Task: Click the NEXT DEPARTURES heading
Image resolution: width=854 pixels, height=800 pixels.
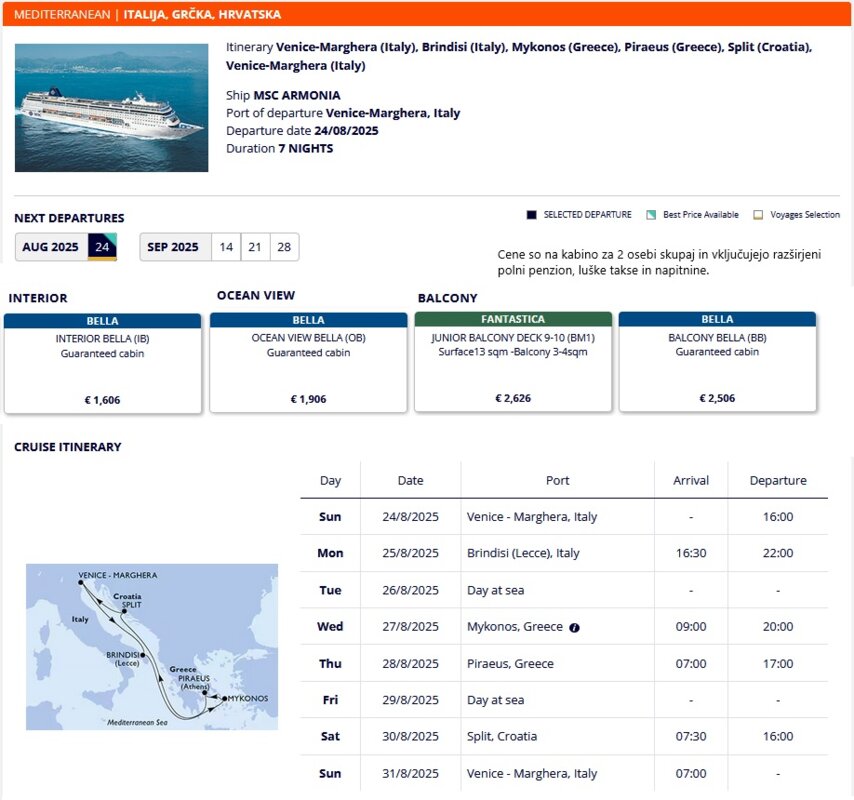Action: [69, 218]
